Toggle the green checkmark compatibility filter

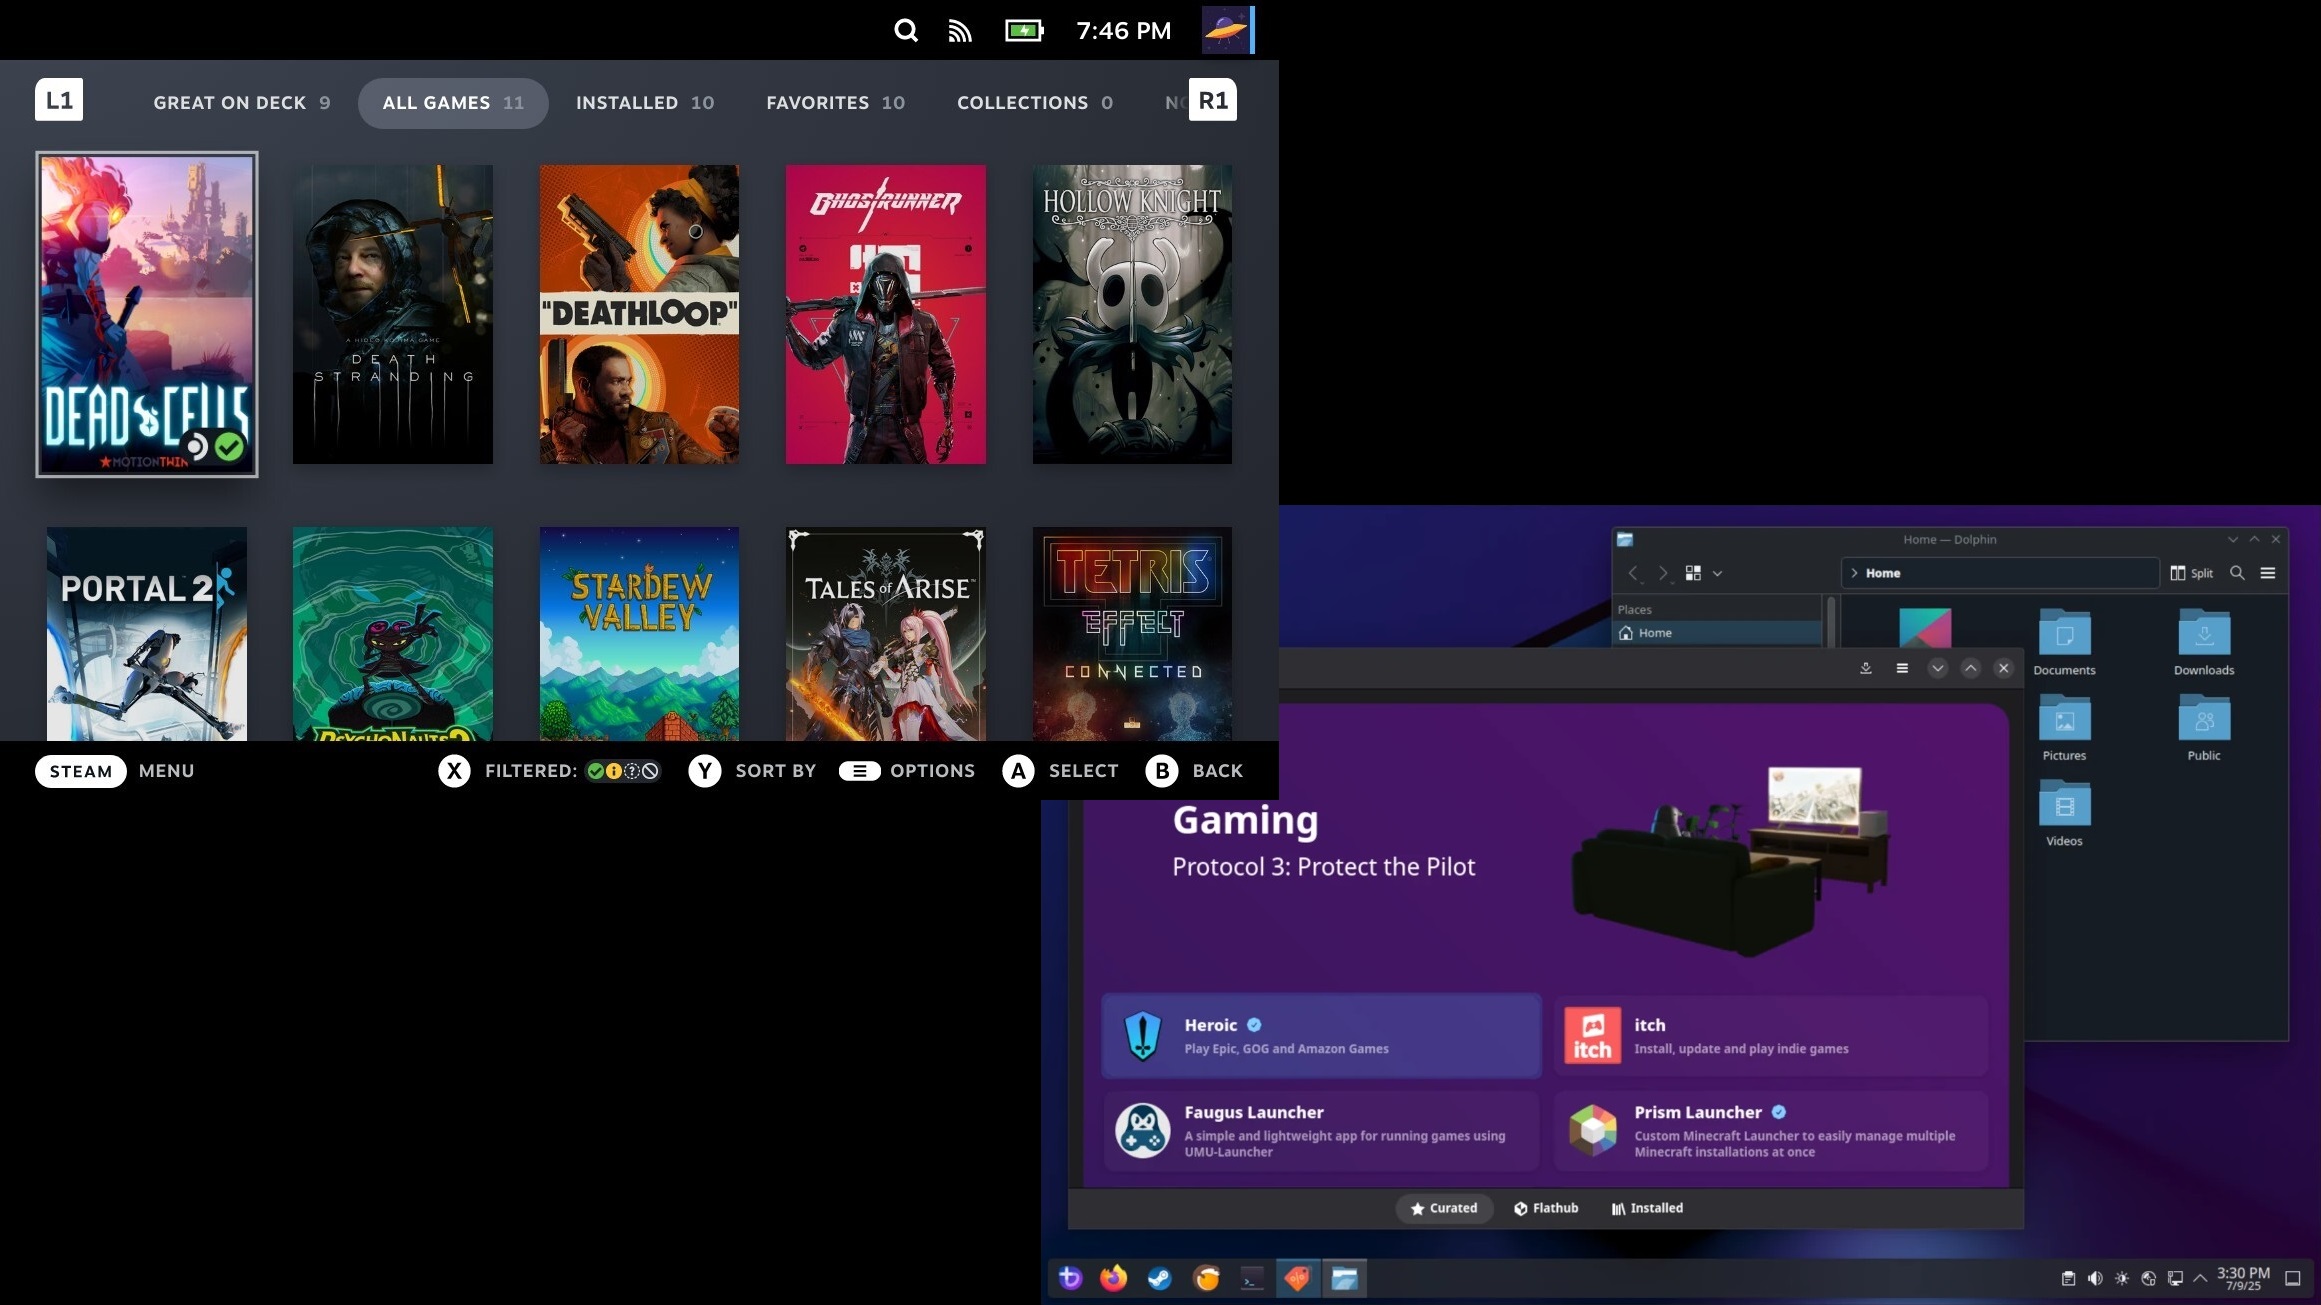coord(596,771)
